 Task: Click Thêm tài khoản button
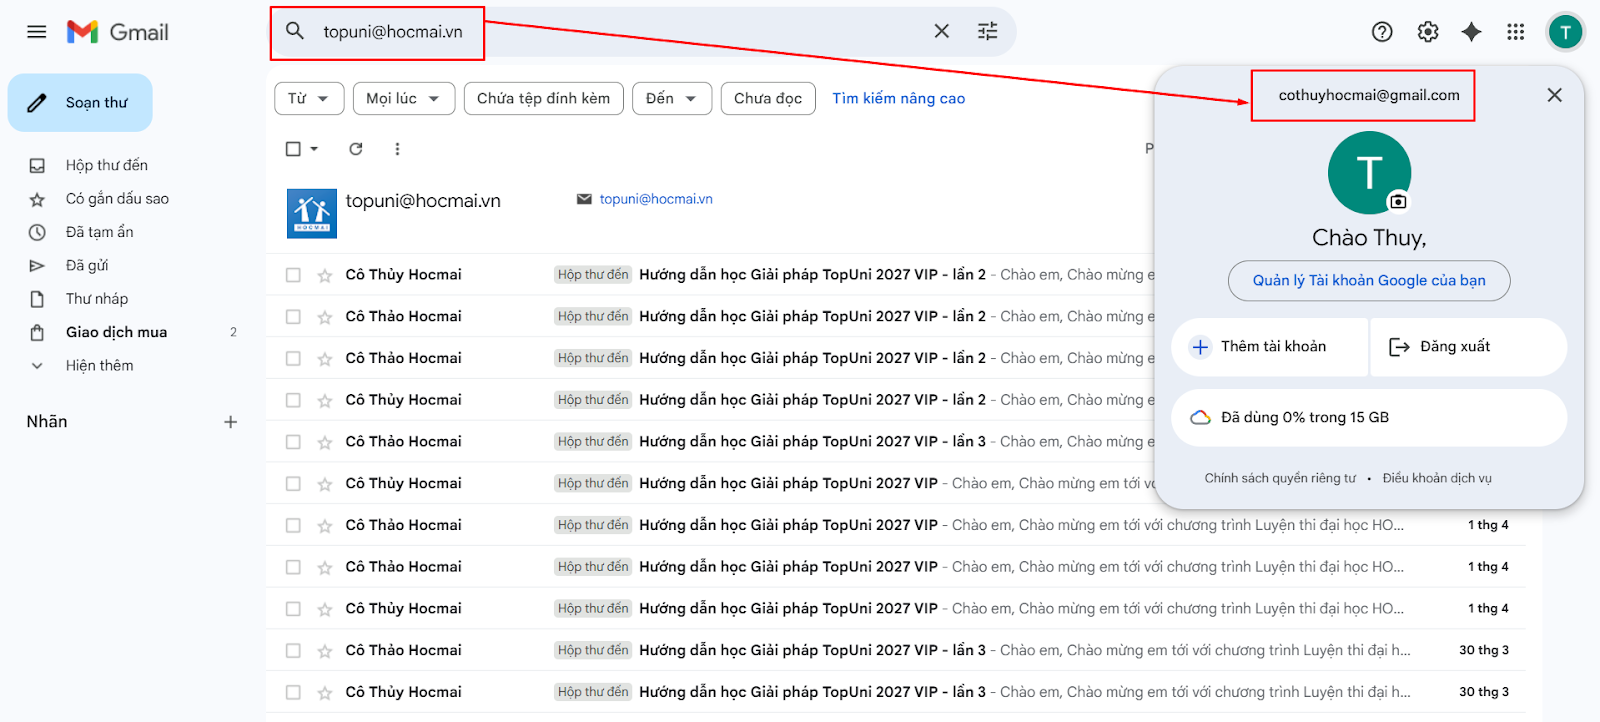(1269, 347)
